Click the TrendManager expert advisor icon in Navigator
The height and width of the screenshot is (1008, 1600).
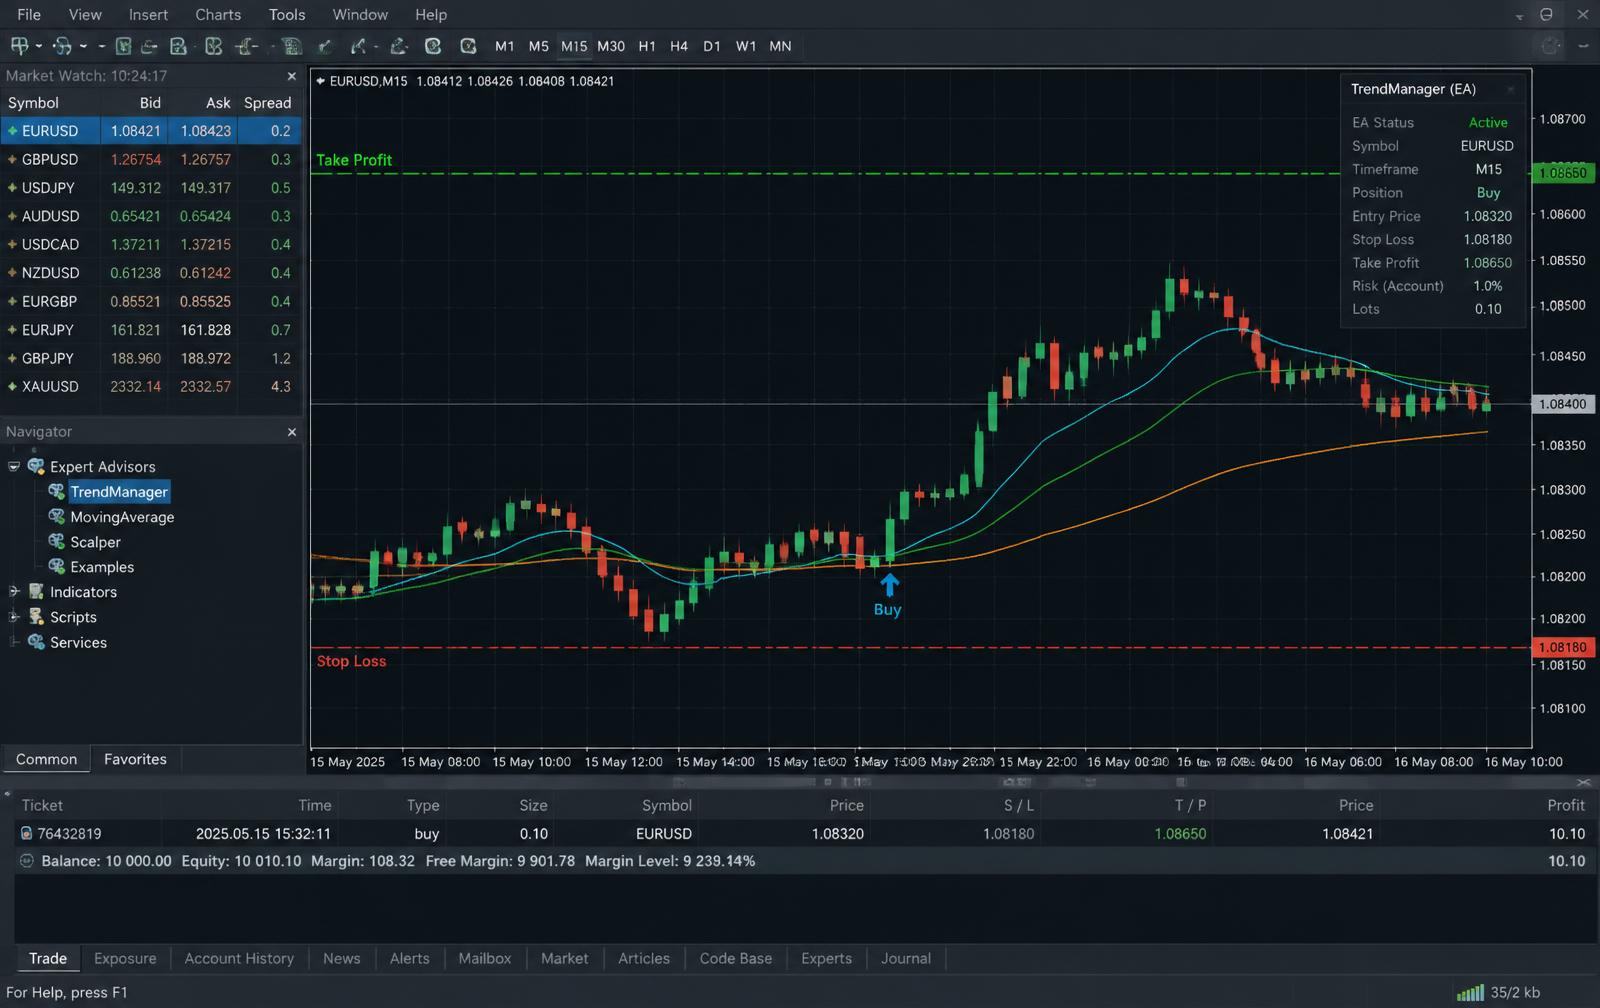(x=57, y=491)
